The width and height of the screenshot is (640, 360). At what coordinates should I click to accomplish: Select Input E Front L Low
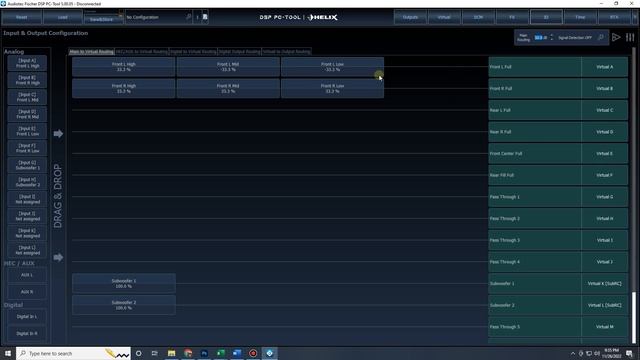coord(27,131)
